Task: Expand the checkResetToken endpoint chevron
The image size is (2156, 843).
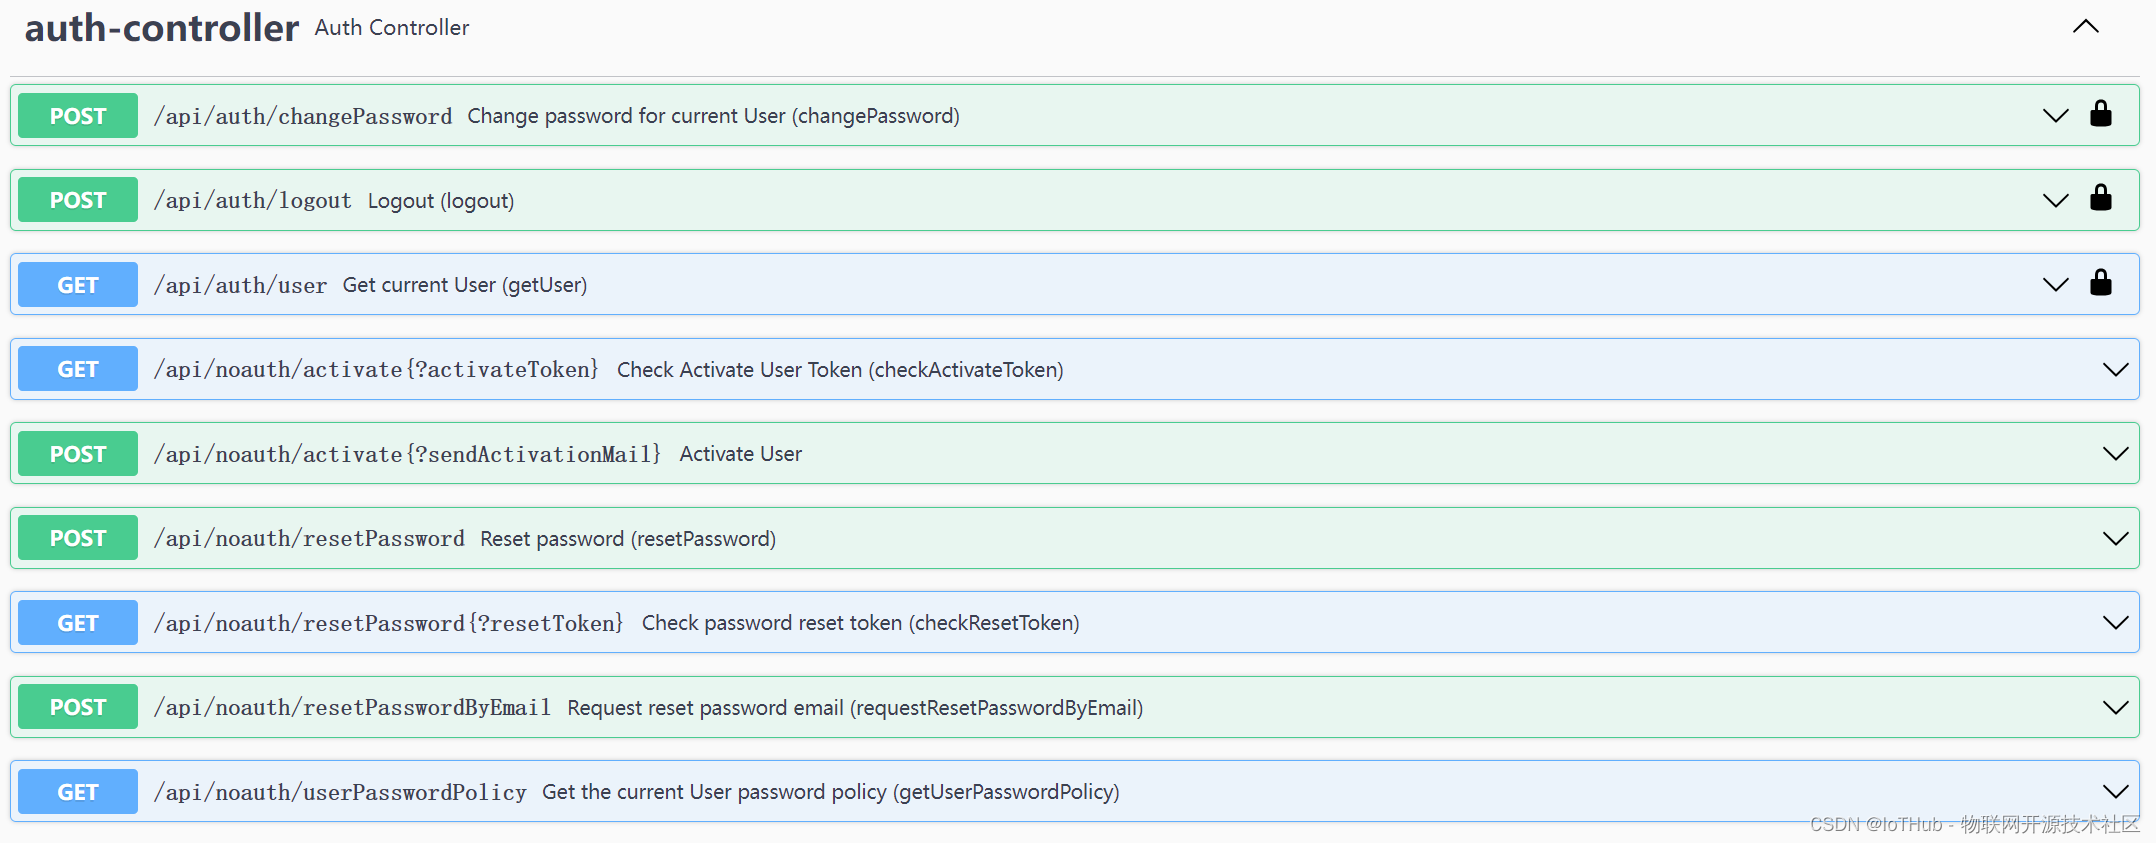Action: (x=2116, y=623)
